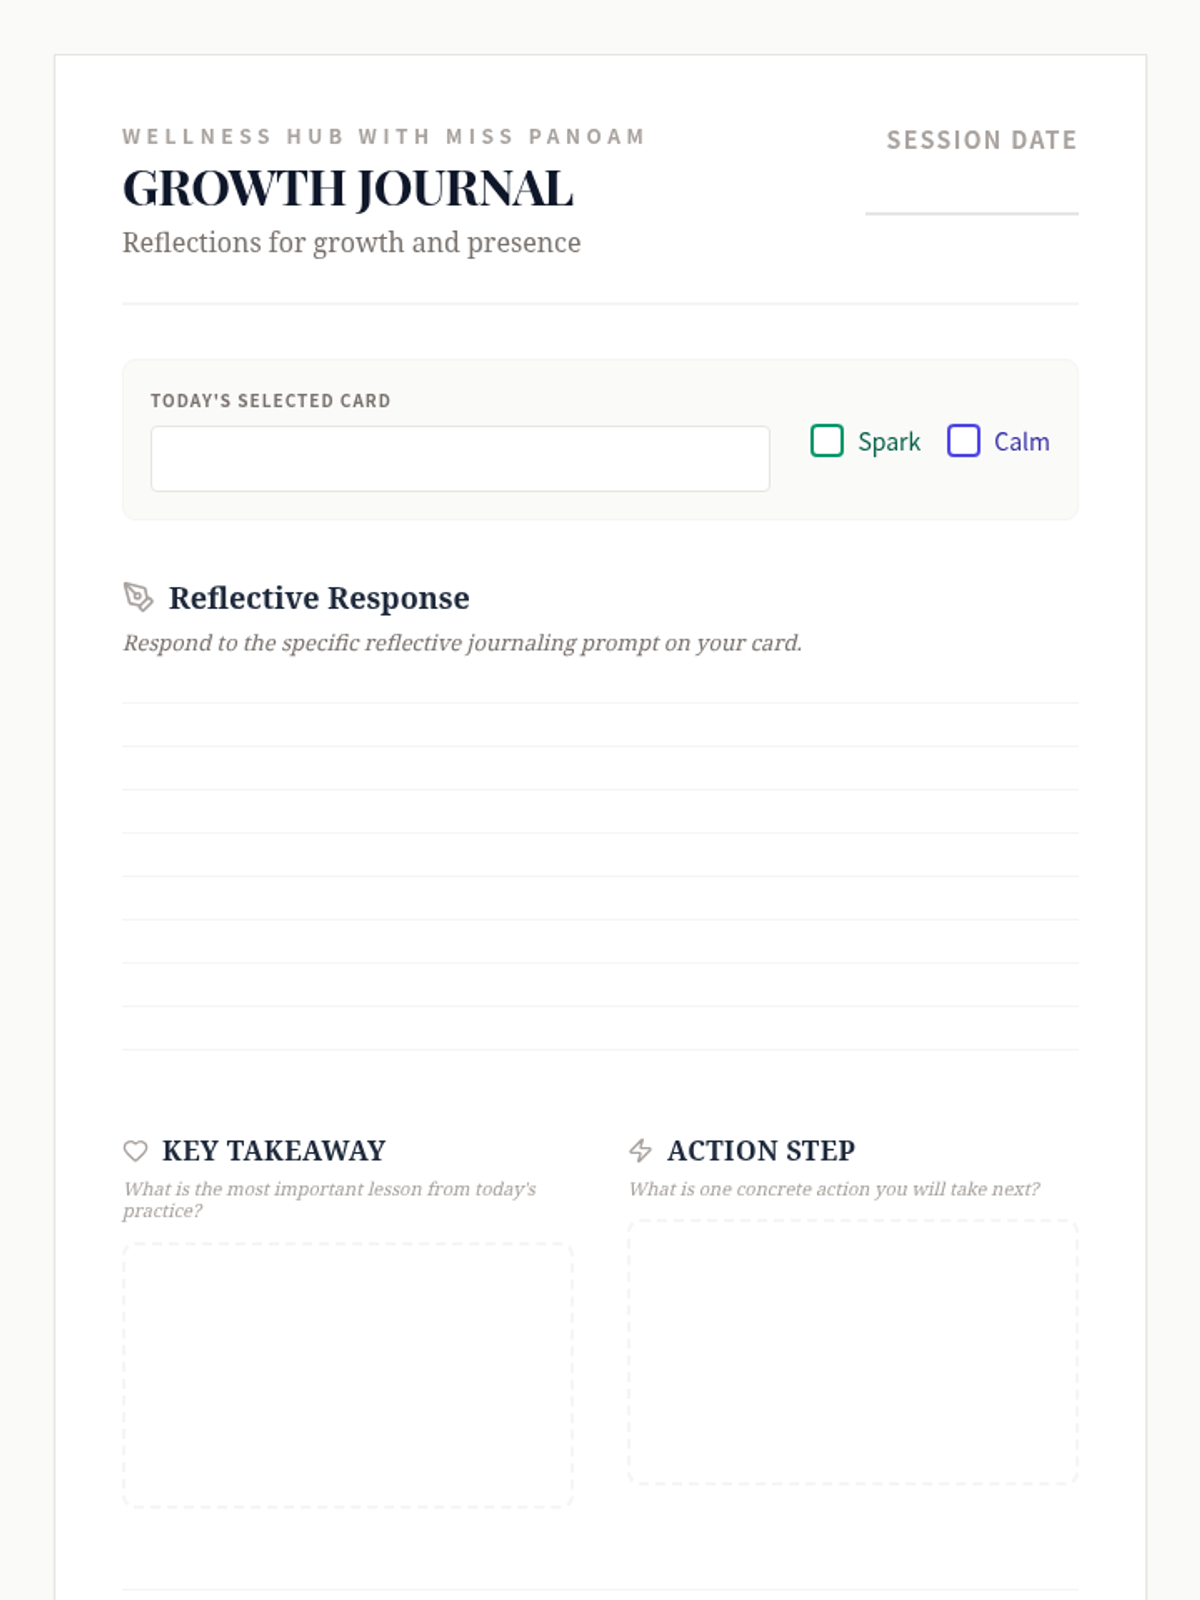Click inside the Key Takeaway dashed box

(x=347, y=1375)
